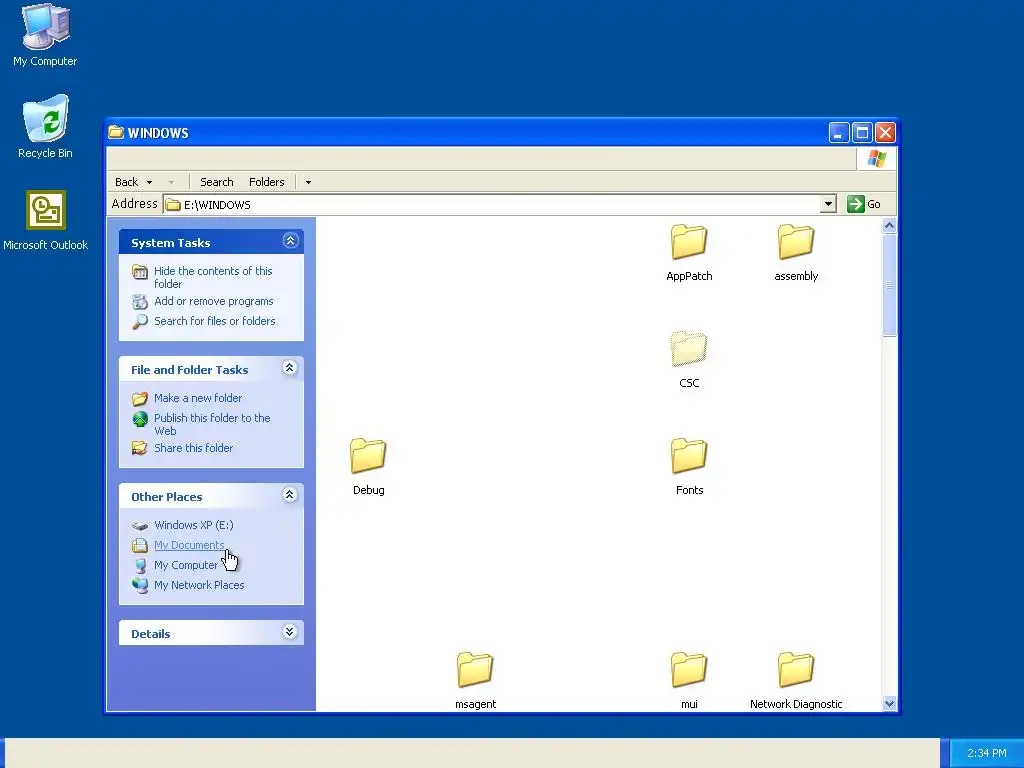Click the Search toolbar button

216,182
